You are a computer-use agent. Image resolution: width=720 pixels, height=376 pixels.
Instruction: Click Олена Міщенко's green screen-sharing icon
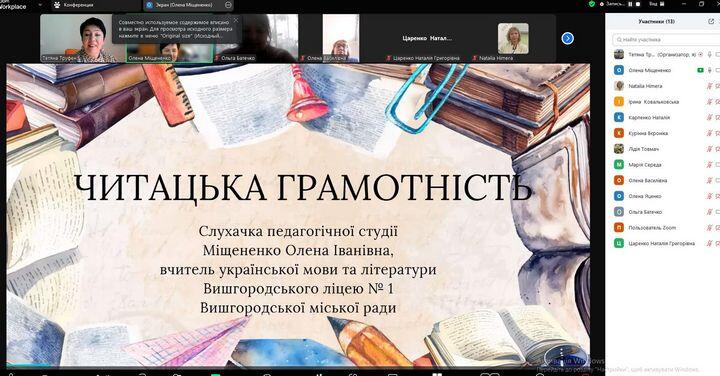[x=700, y=70]
